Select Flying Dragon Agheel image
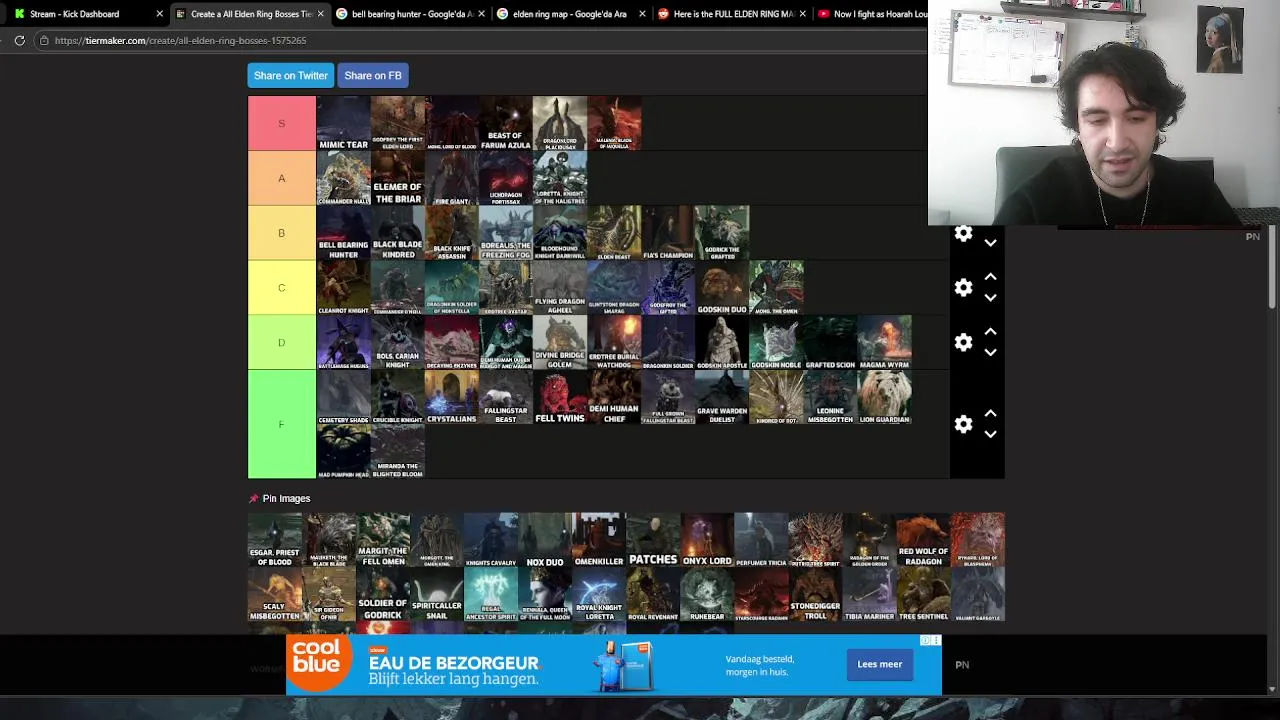The image size is (1280, 720). coord(559,288)
